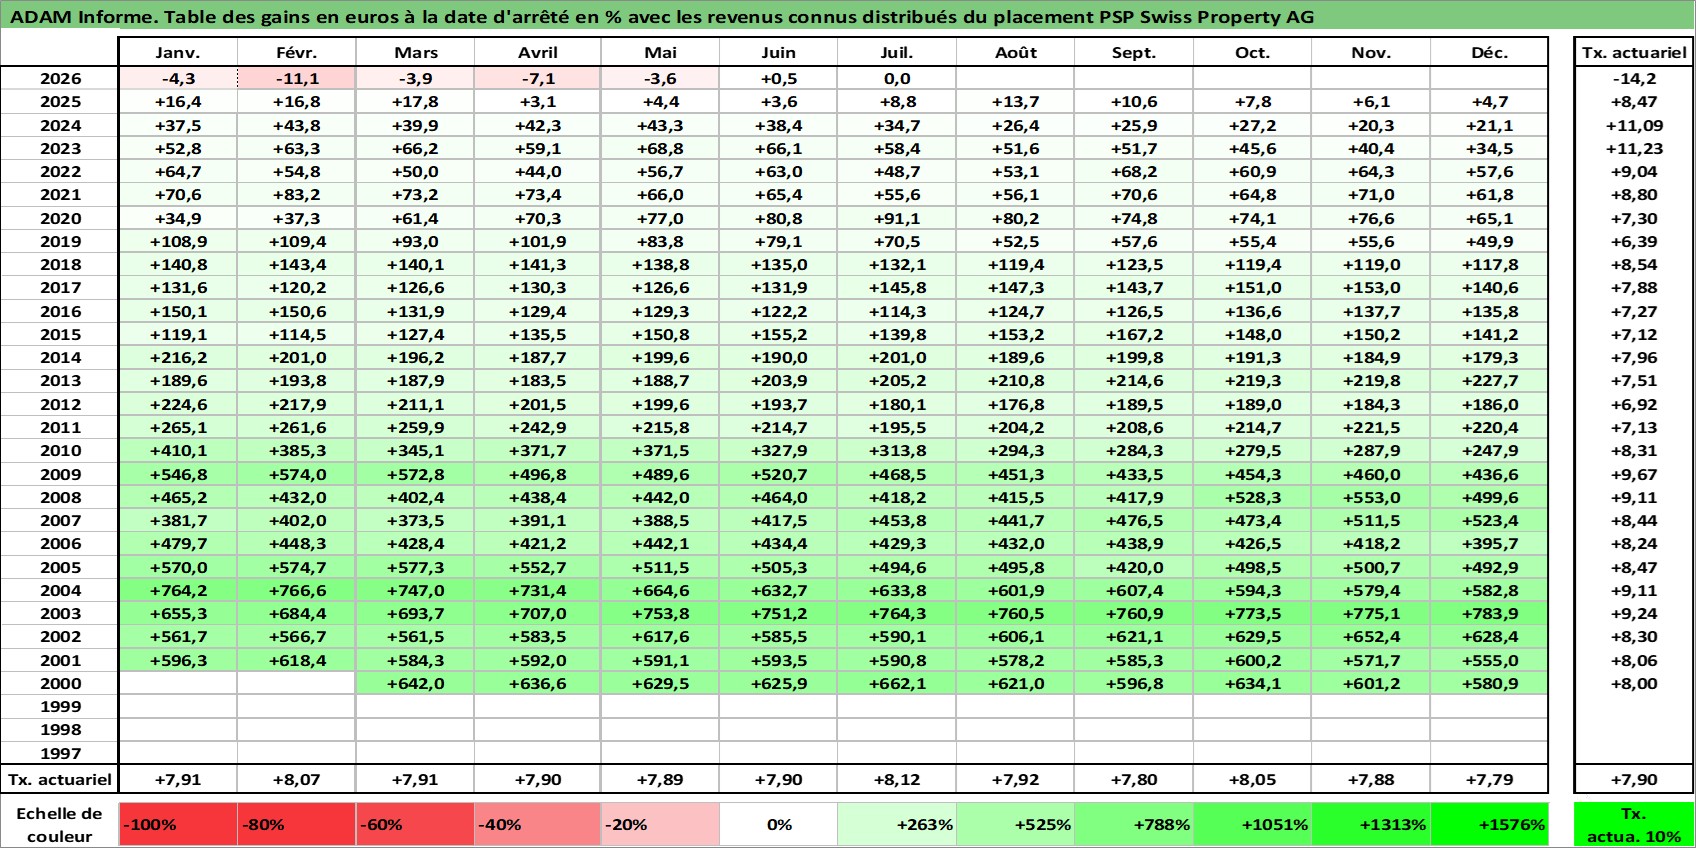Select the 2003 row label
The image size is (1696, 848).
click(60, 613)
